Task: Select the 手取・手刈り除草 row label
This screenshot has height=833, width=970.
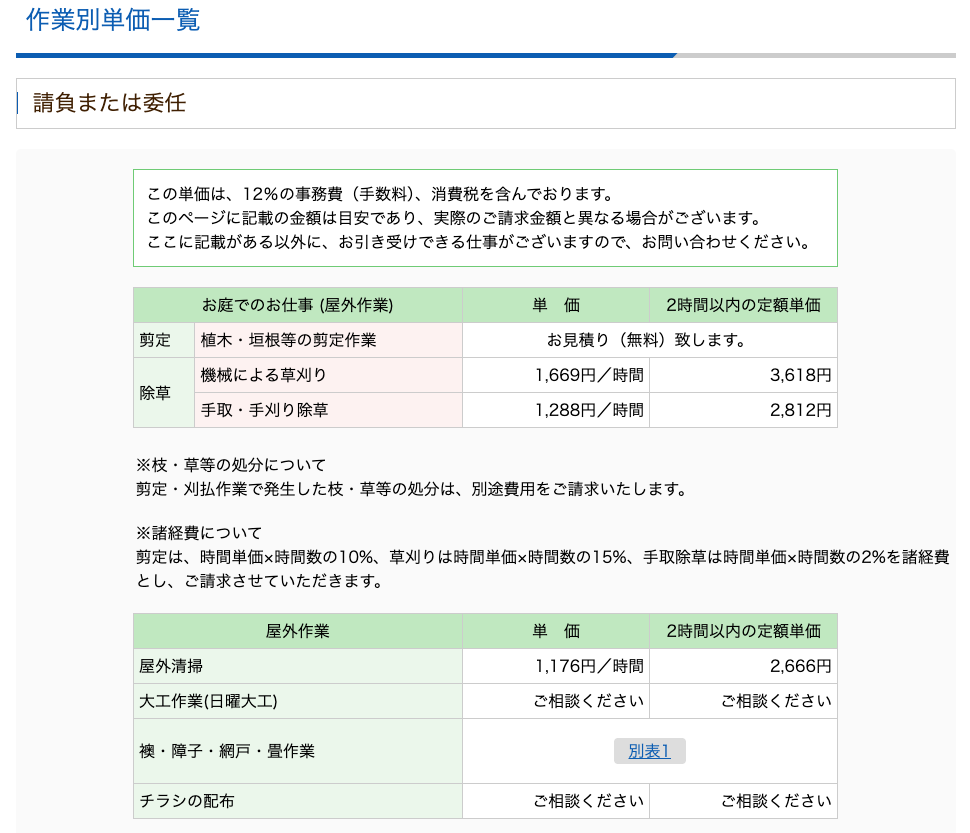Action: point(265,410)
